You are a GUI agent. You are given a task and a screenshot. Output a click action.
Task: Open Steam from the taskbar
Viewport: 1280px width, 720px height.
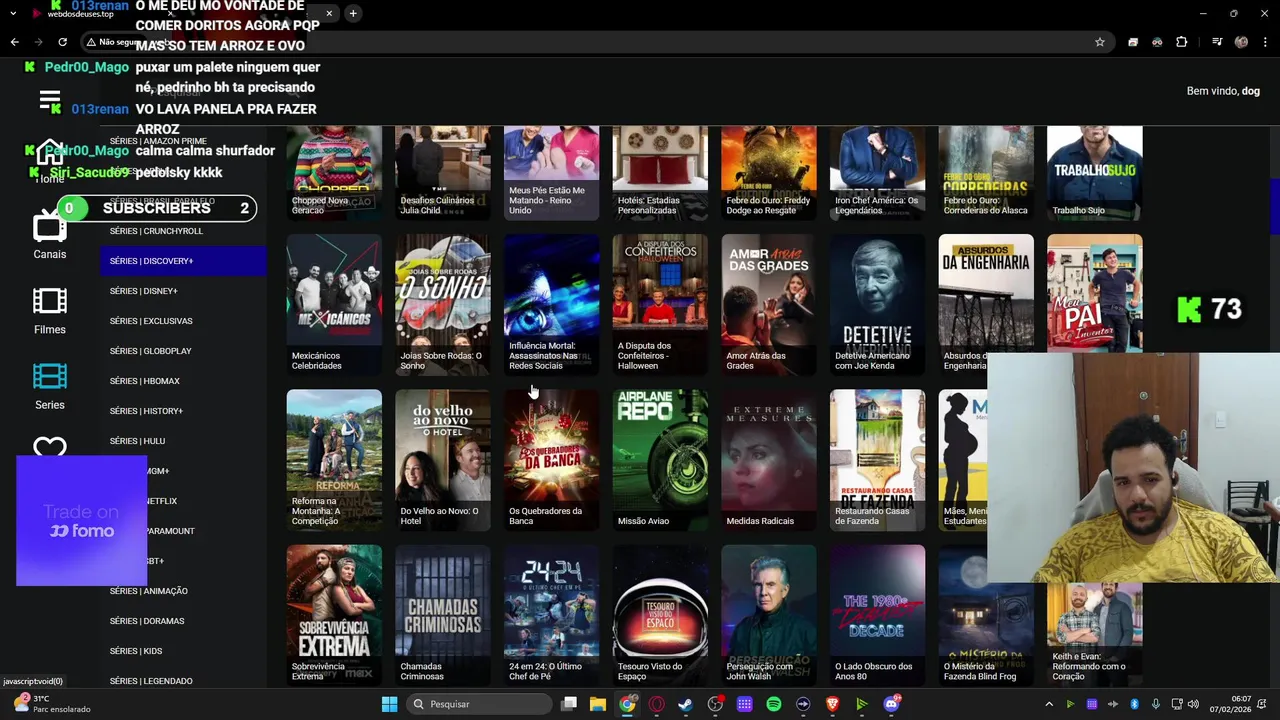(x=686, y=704)
